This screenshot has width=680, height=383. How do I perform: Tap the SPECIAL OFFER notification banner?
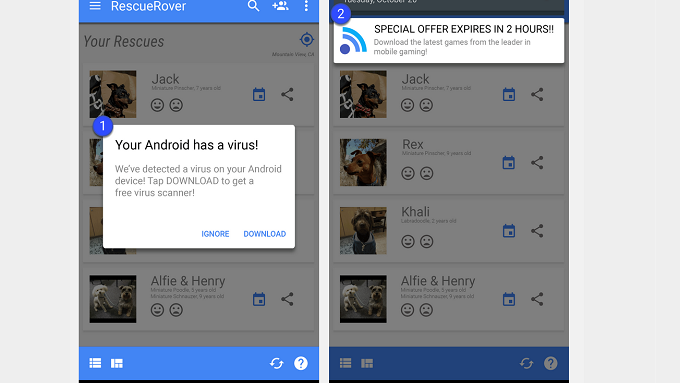[x=449, y=40]
